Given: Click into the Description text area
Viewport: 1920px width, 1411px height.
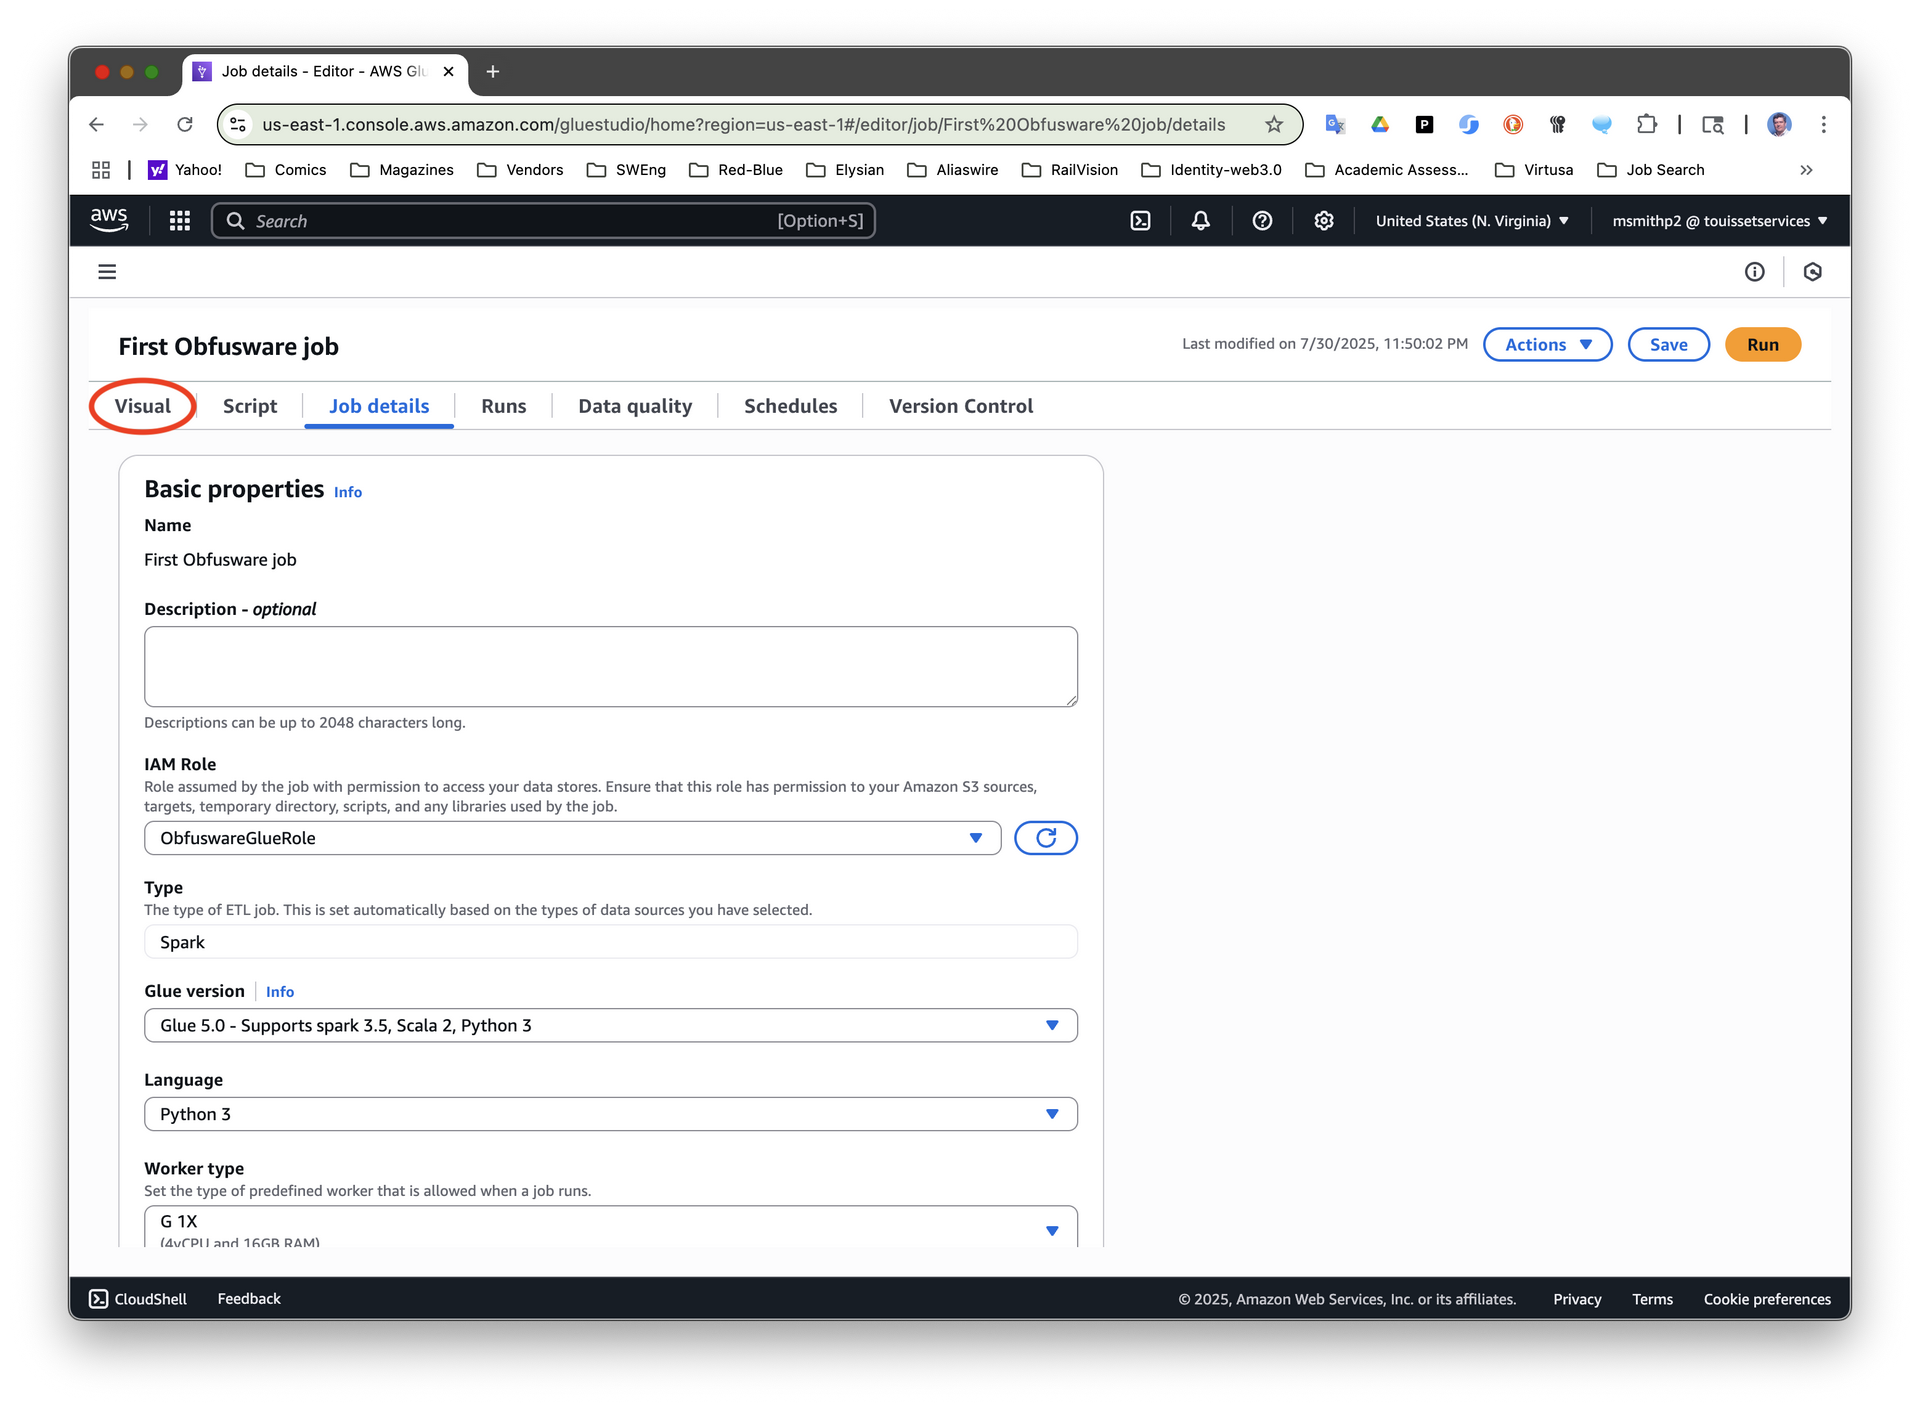Looking at the screenshot, I should point(610,666).
